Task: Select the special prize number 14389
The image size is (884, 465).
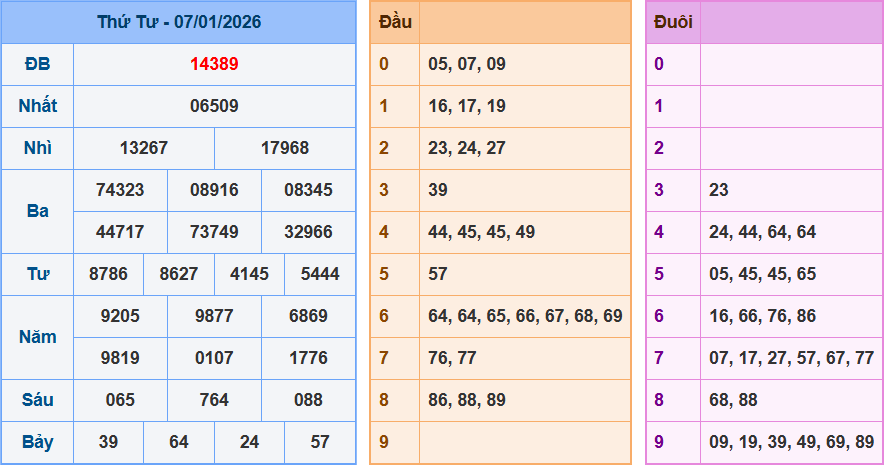Action: click(x=214, y=64)
